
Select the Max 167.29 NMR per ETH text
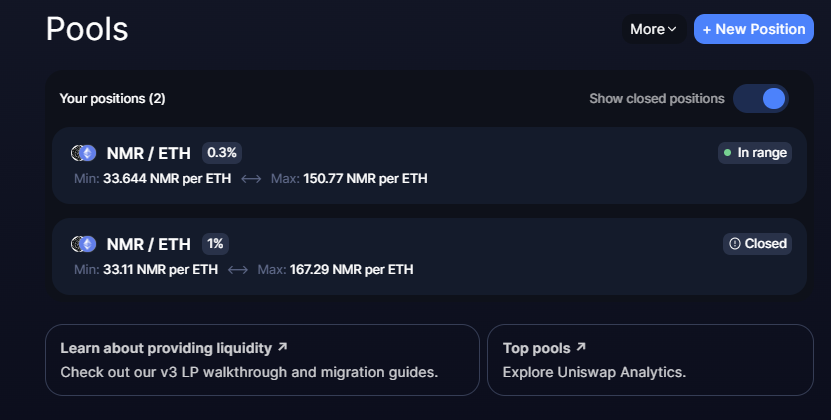click(x=335, y=269)
